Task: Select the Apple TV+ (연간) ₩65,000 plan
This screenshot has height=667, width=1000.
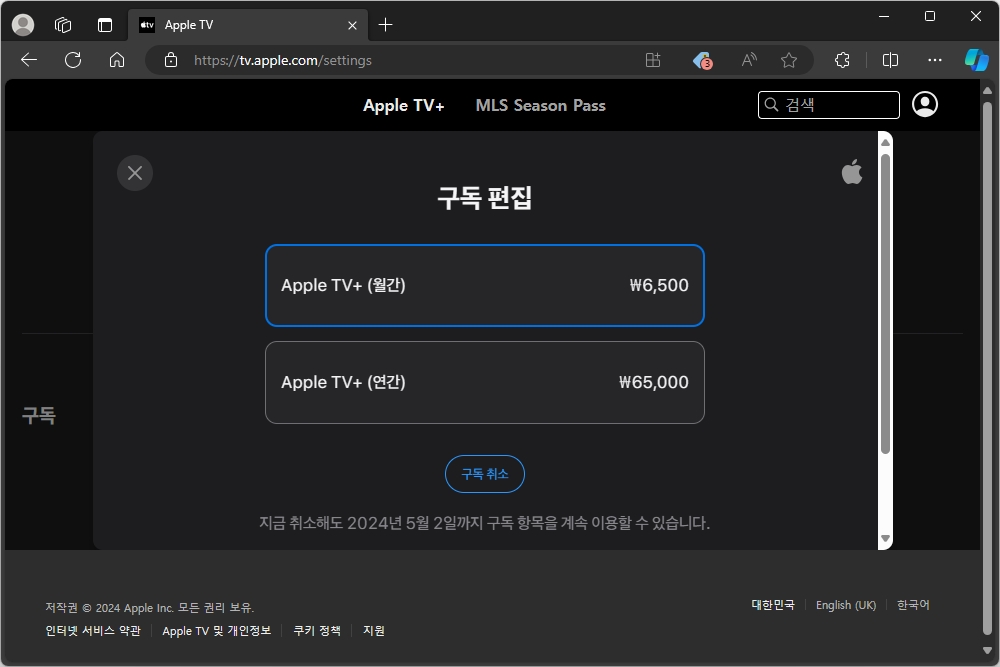Action: (x=485, y=382)
